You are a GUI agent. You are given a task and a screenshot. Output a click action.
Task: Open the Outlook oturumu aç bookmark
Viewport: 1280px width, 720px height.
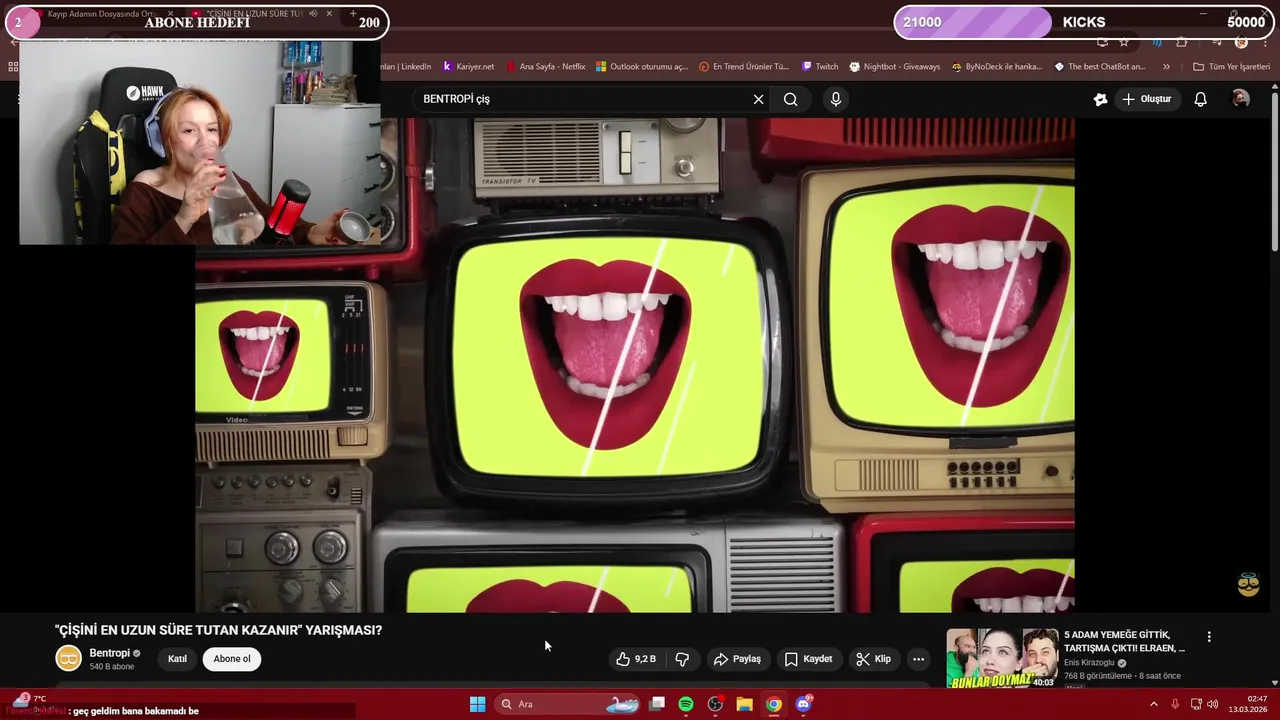tap(642, 67)
